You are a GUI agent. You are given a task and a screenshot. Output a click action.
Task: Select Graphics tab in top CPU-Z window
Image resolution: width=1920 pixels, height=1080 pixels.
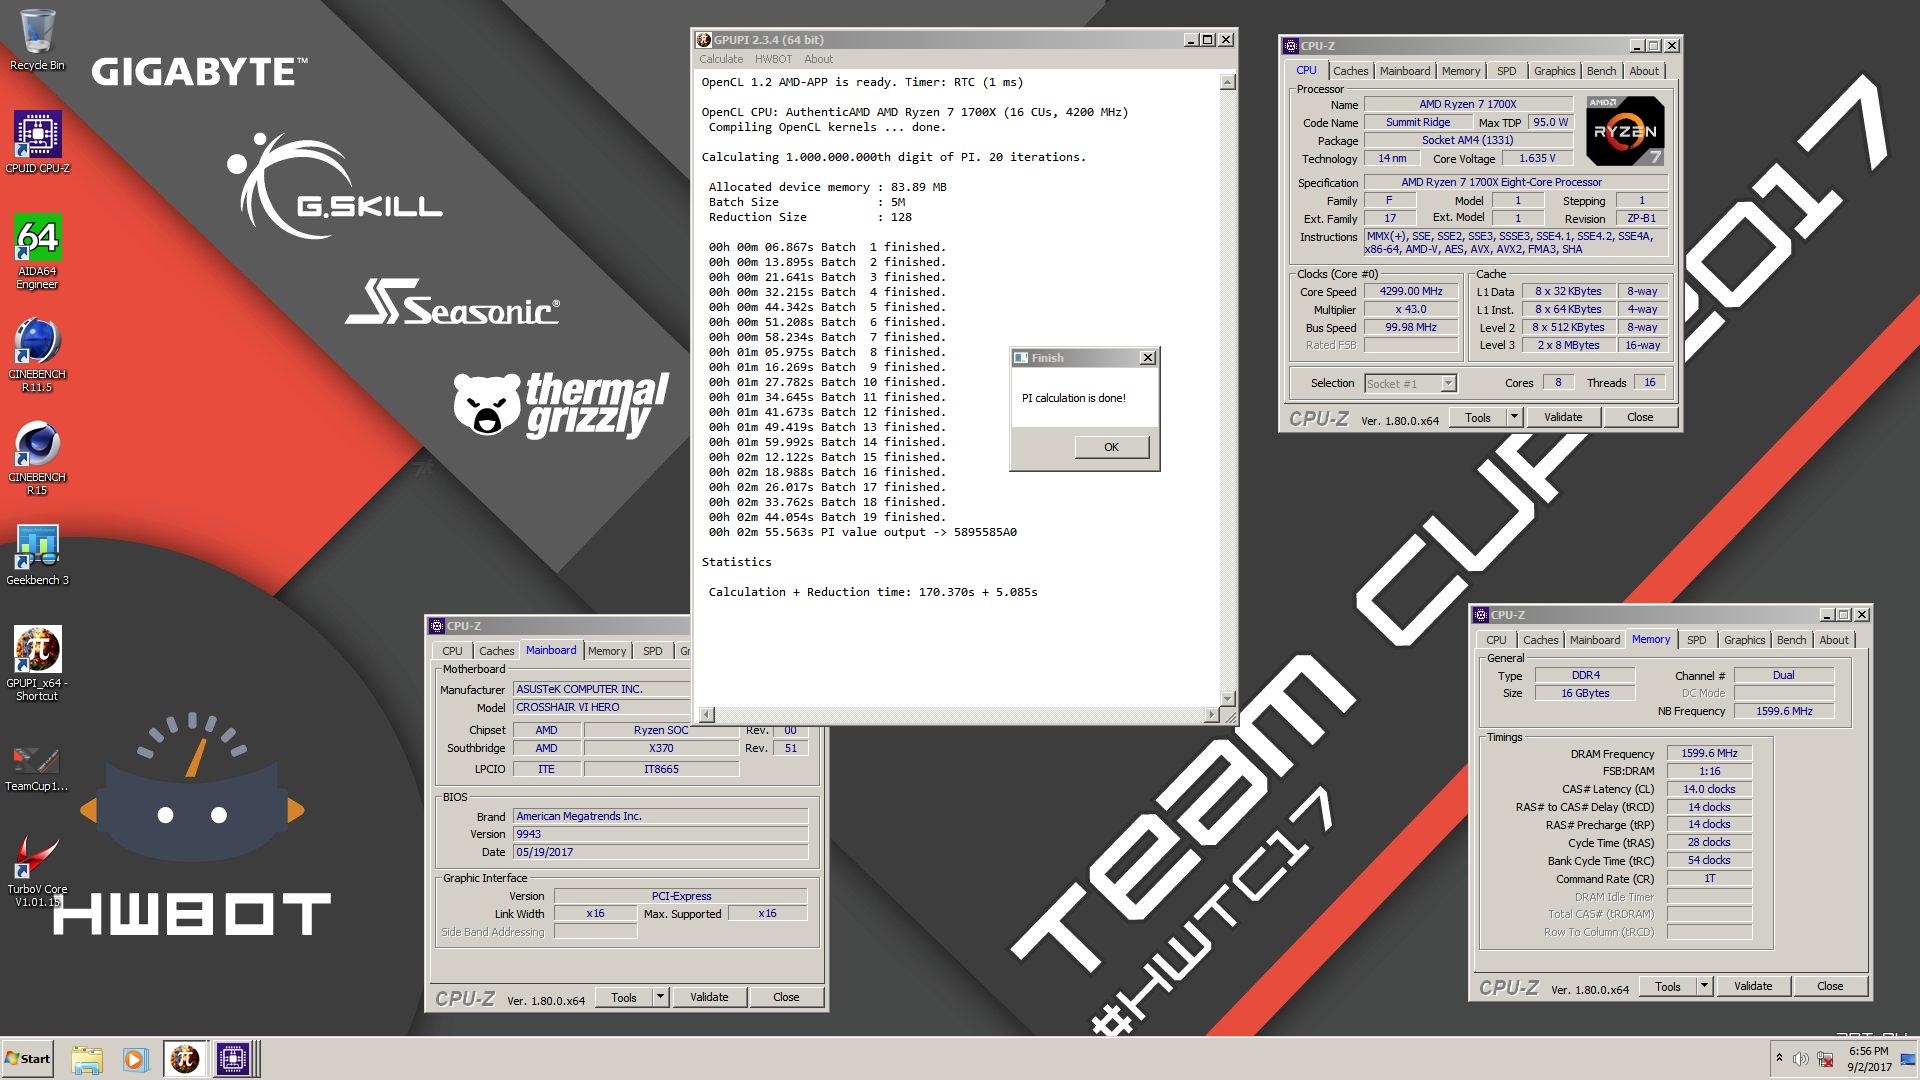pos(1554,71)
